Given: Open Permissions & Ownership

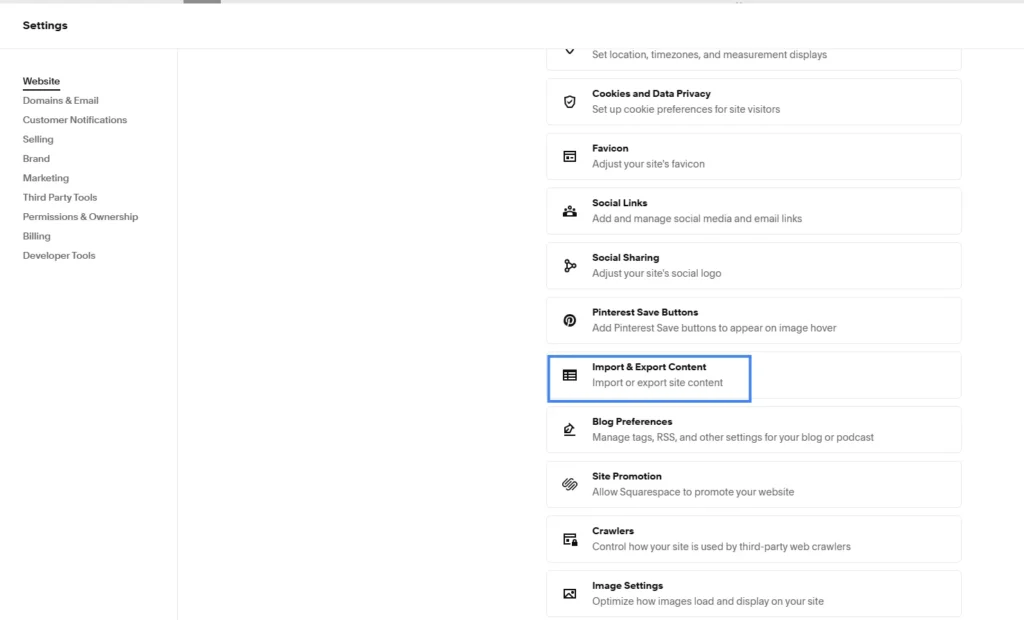Looking at the screenshot, I should [80, 217].
